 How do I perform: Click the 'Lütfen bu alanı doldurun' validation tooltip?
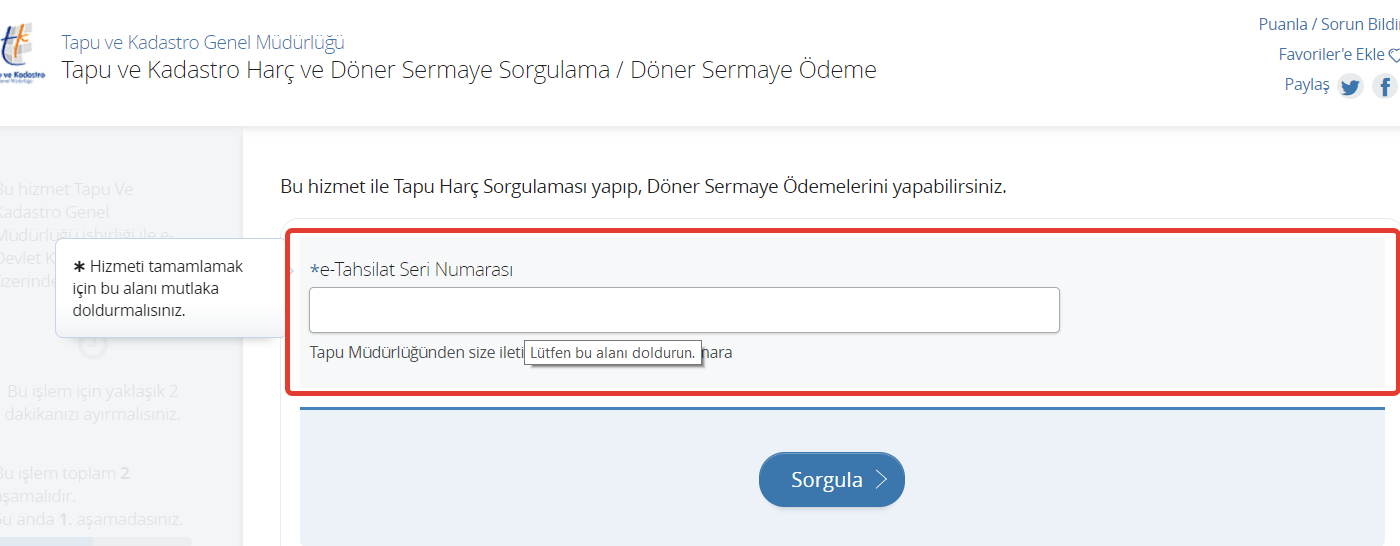coord(612,353)
